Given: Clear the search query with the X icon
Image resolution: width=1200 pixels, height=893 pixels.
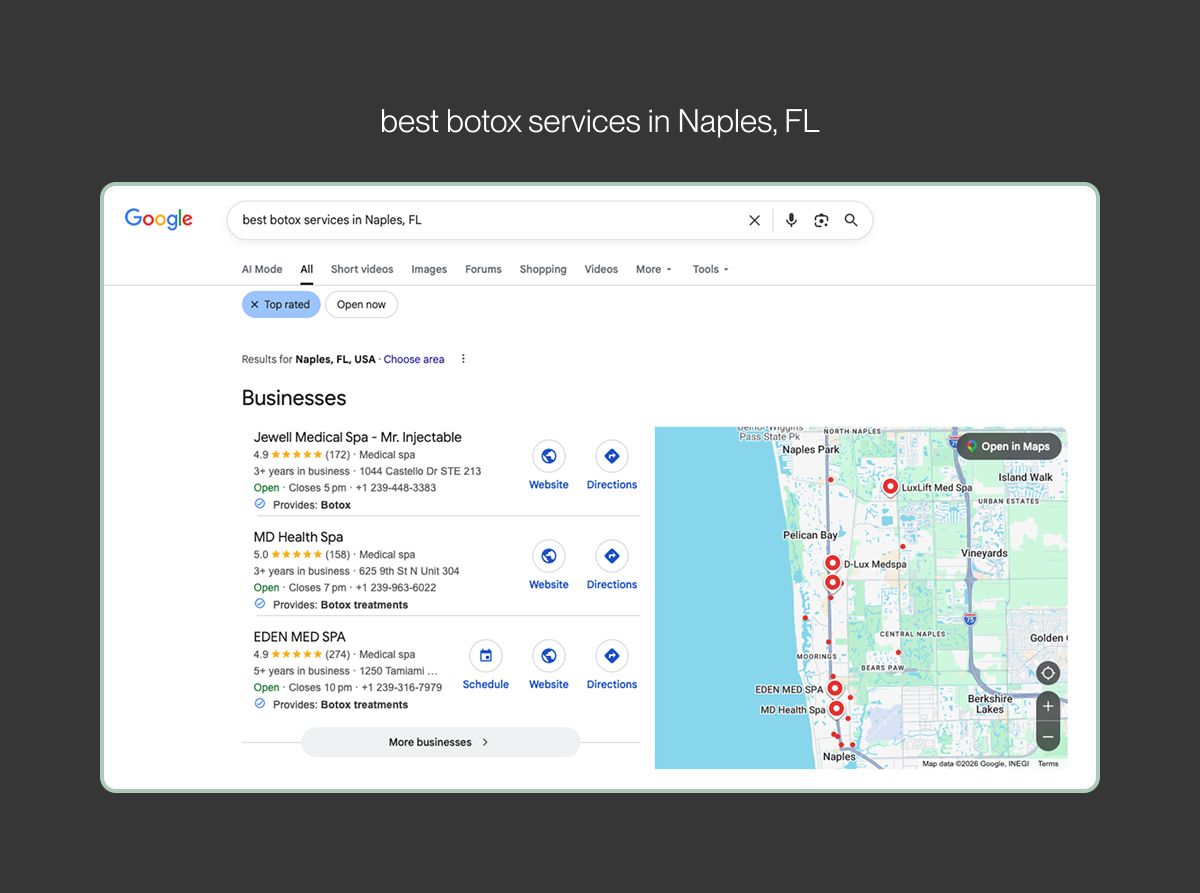Looking at the screenshot, I should [755, 220].
